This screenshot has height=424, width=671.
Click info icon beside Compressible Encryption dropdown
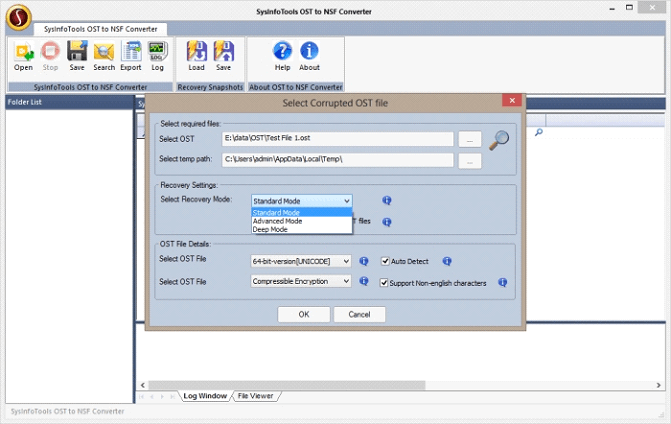364,281
